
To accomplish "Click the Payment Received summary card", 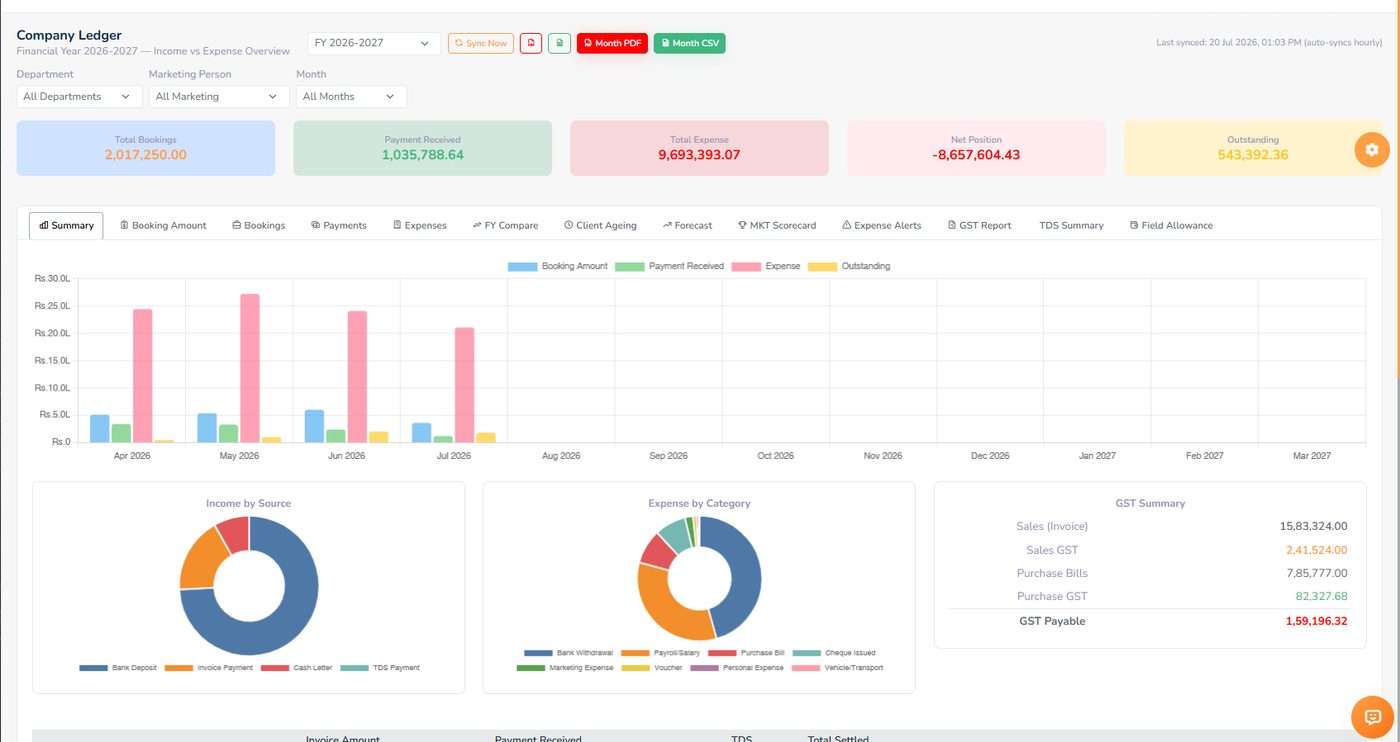I will (x=422, y=148).
